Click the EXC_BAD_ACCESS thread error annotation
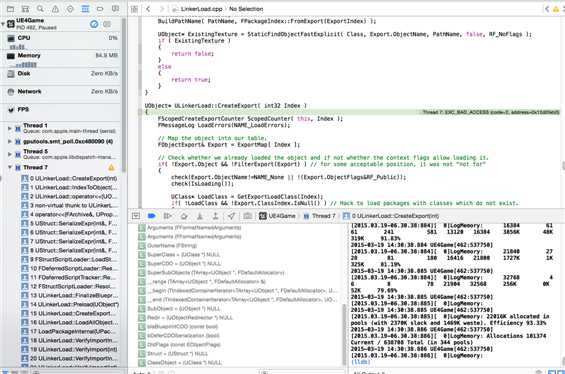The width and height of the screenshot is (565, 374). (490, 112)
